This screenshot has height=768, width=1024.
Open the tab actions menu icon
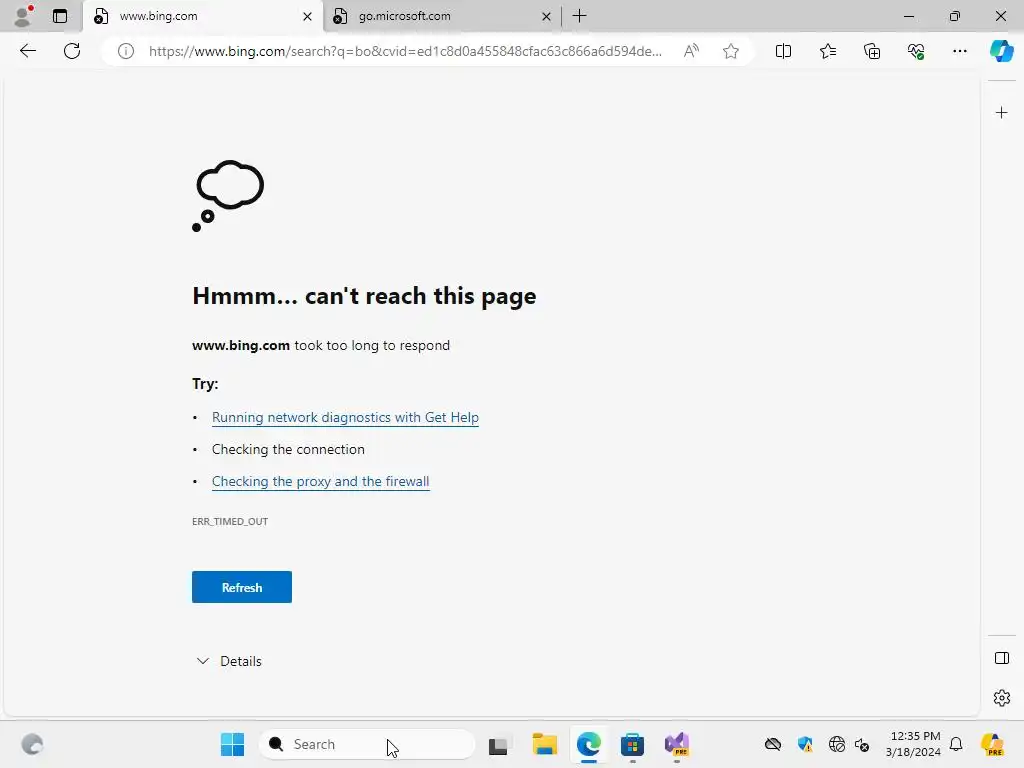pos(60,16)
